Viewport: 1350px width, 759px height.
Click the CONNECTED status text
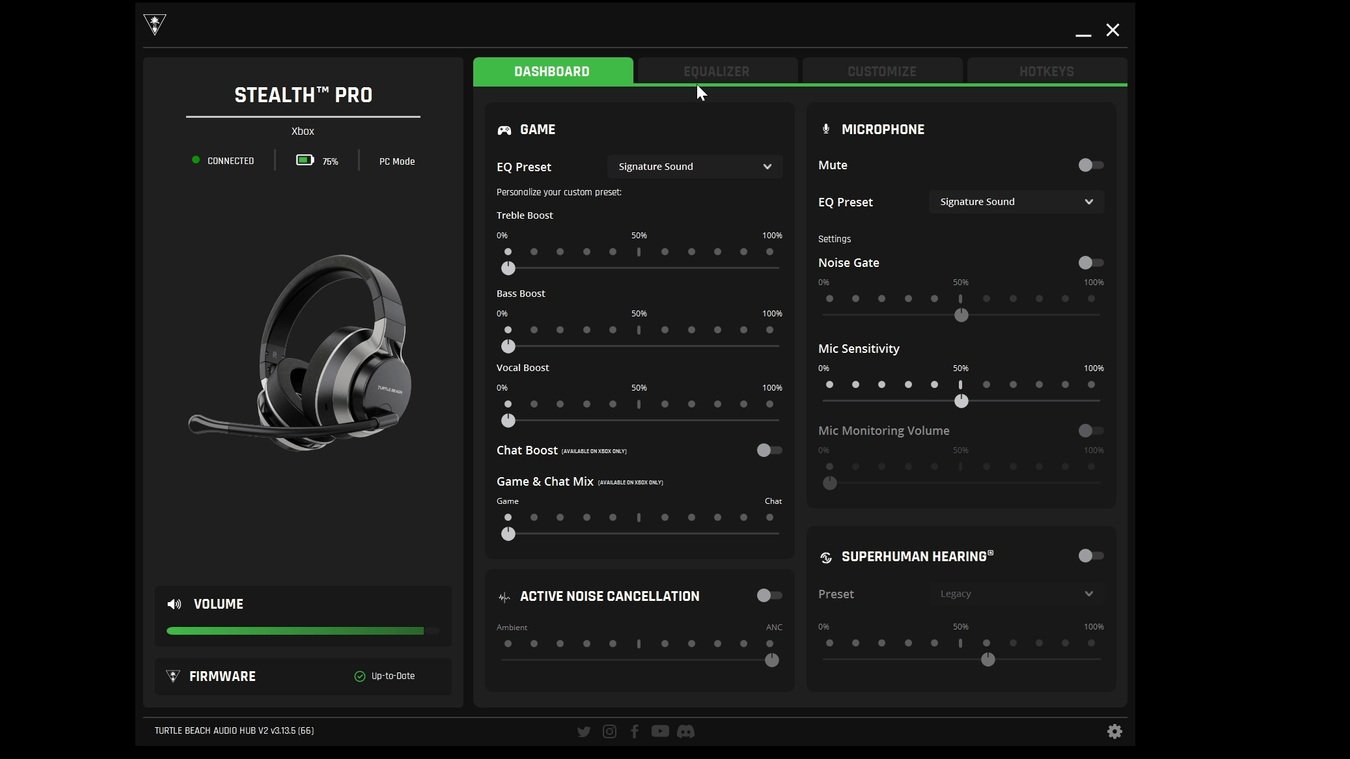tap(231, 161)
